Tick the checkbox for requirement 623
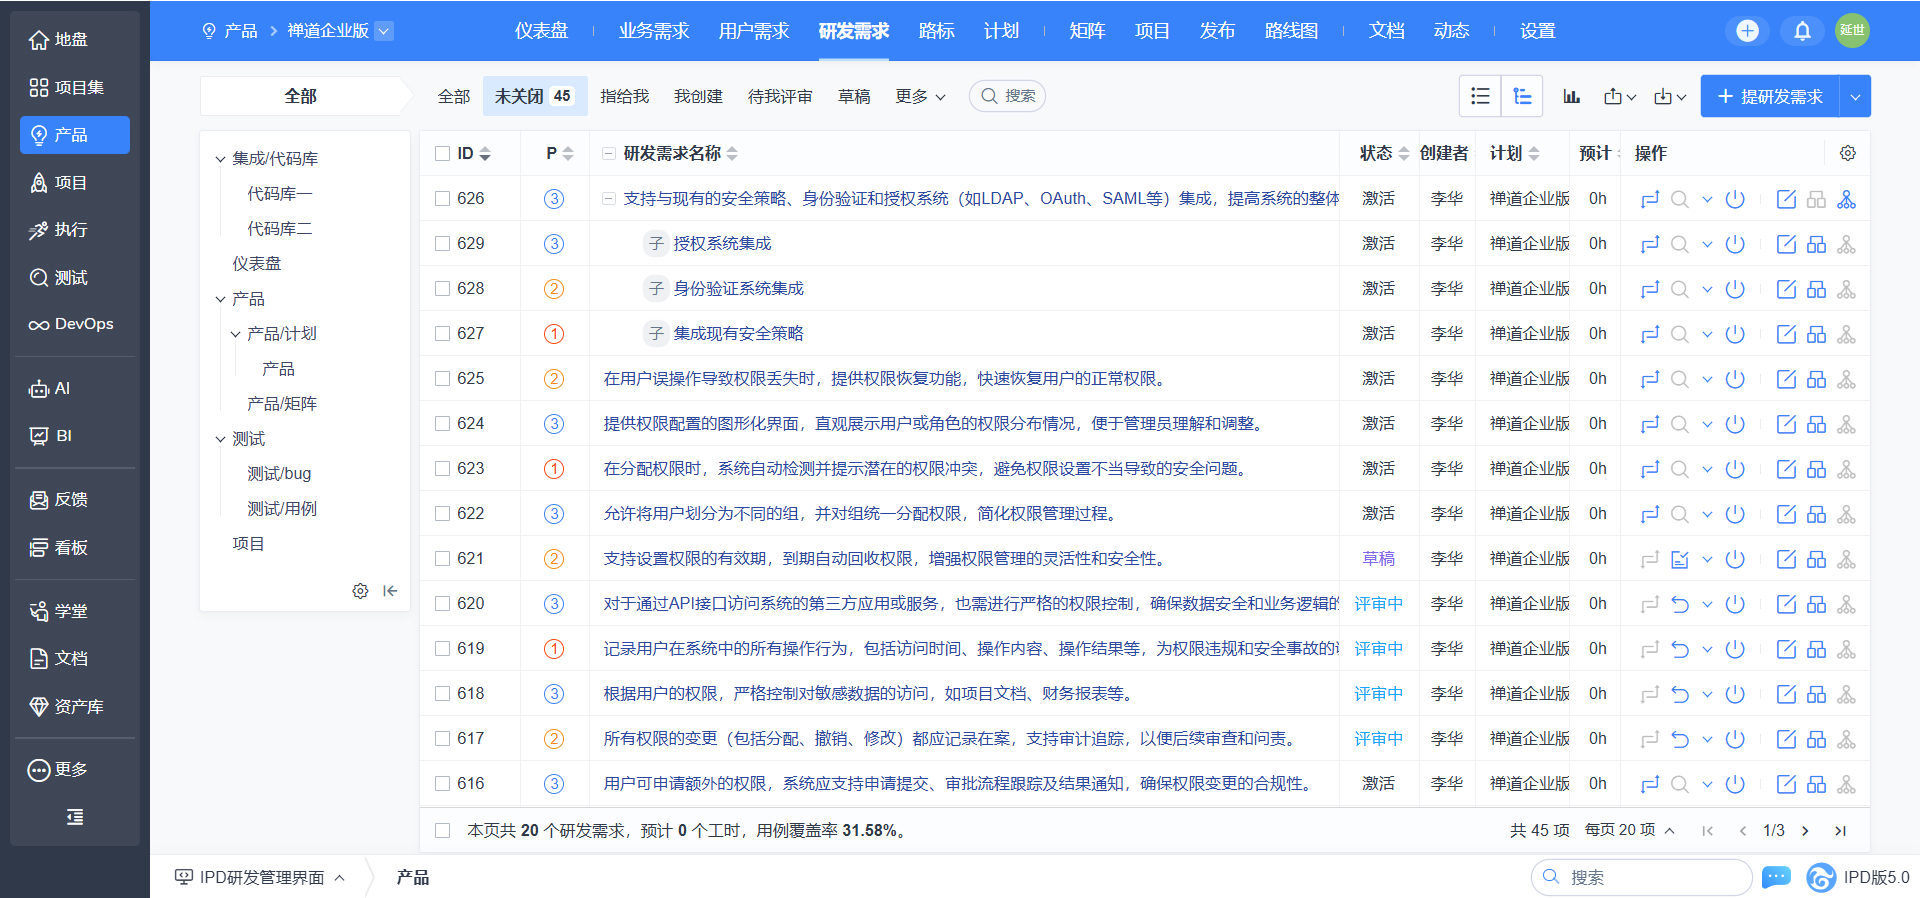 [442, 469]
